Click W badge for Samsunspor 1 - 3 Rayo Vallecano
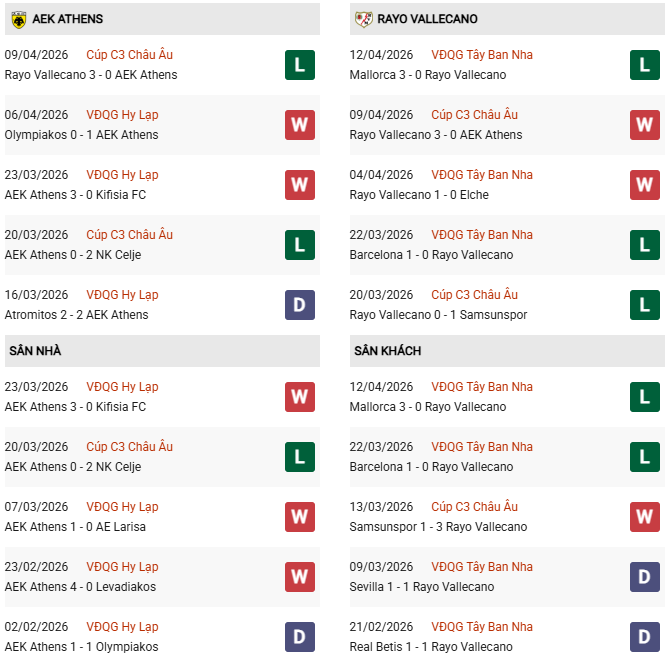Screen dimensions: 666x660 pyautogui.click(x=645, y=517)
